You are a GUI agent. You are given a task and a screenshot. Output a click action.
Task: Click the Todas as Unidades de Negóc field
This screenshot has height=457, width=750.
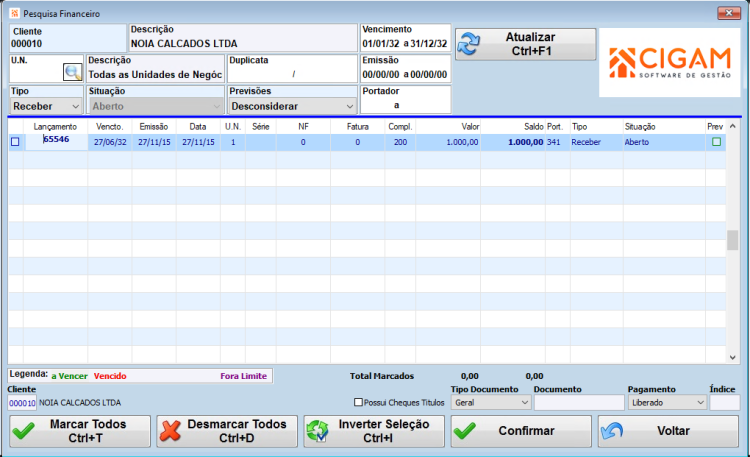(155, 68)
